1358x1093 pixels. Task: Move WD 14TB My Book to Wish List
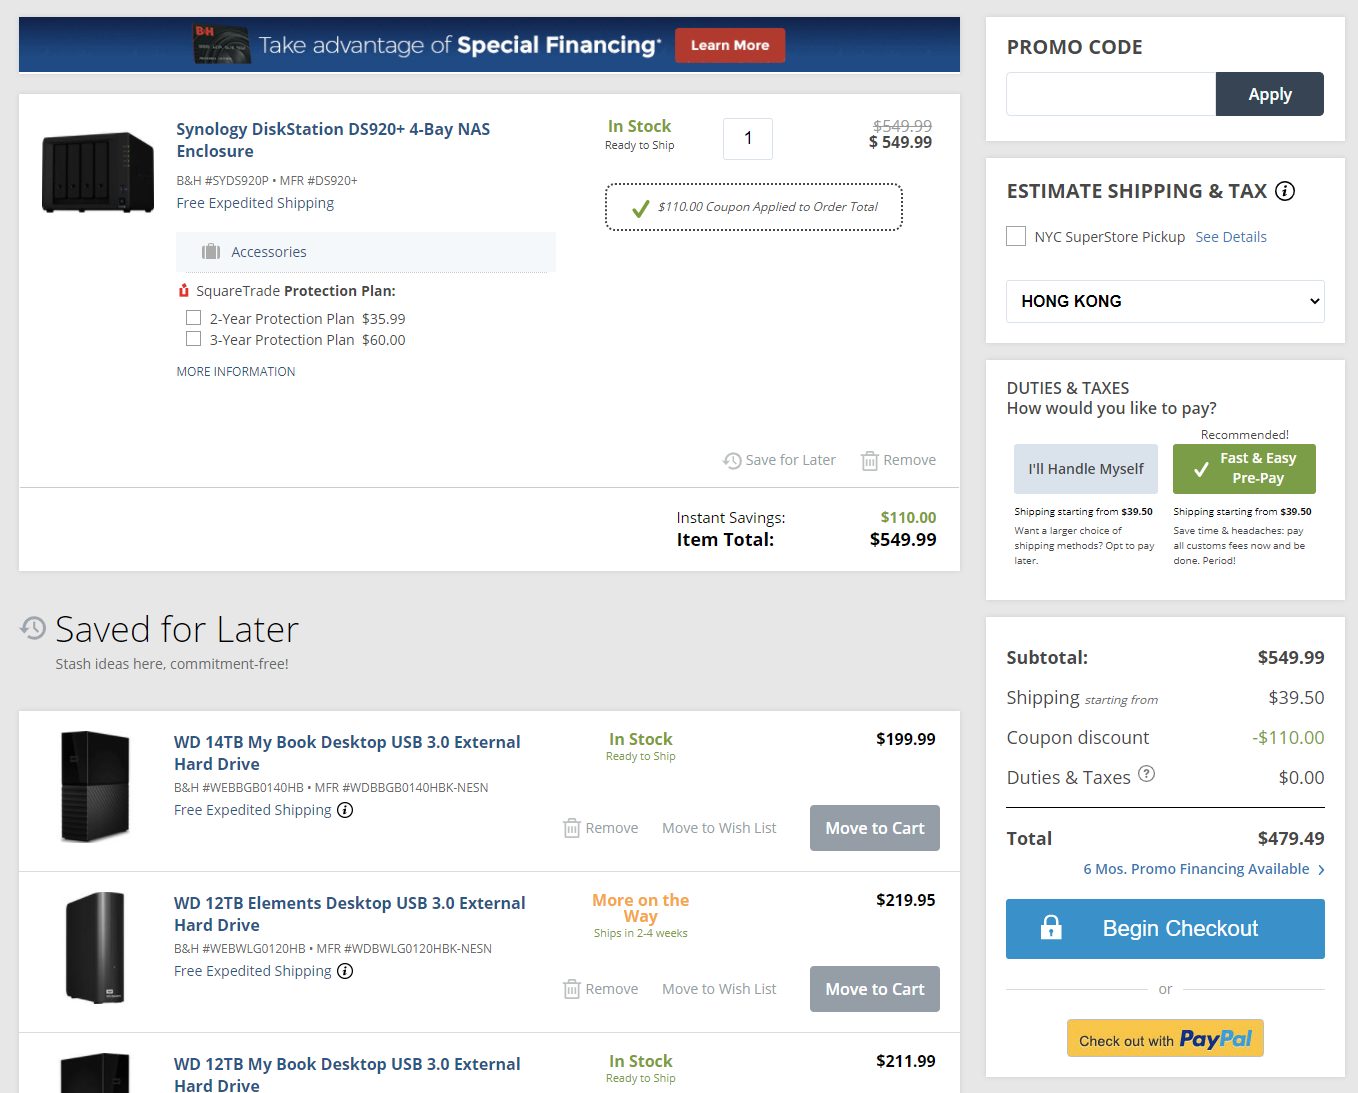[719, 828]
